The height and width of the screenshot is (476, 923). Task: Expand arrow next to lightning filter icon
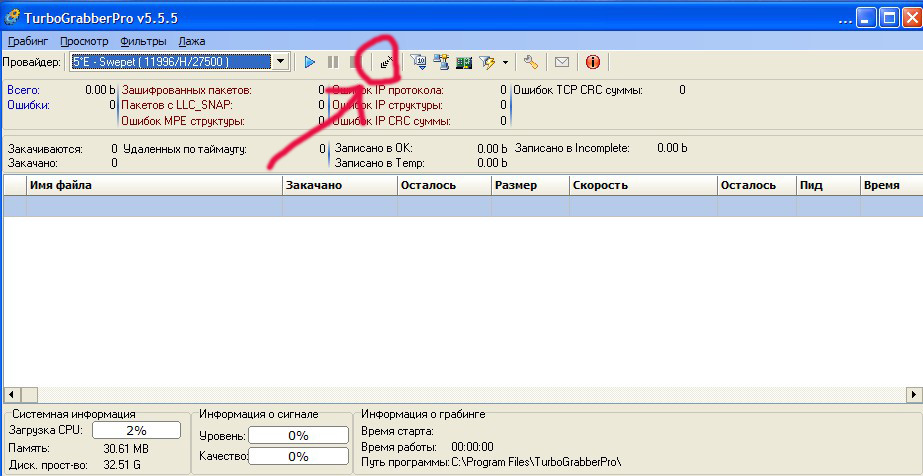coord(505,62)
